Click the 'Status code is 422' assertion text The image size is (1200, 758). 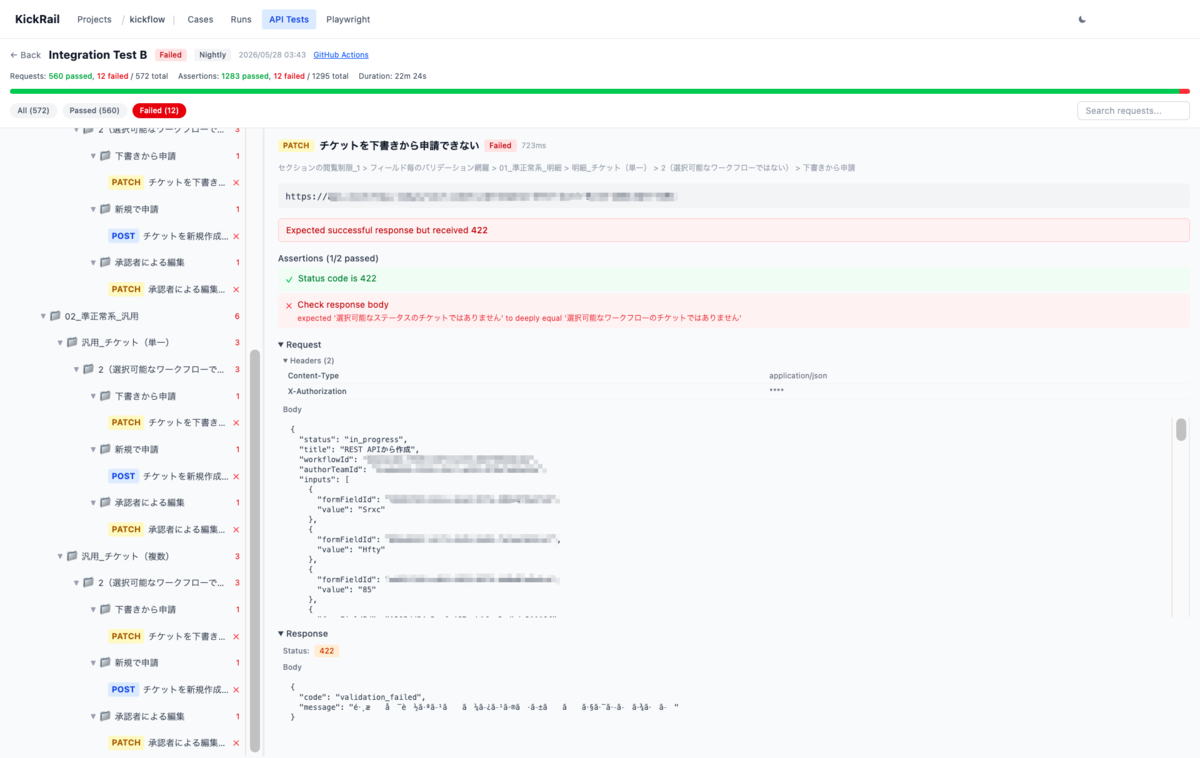337,279
